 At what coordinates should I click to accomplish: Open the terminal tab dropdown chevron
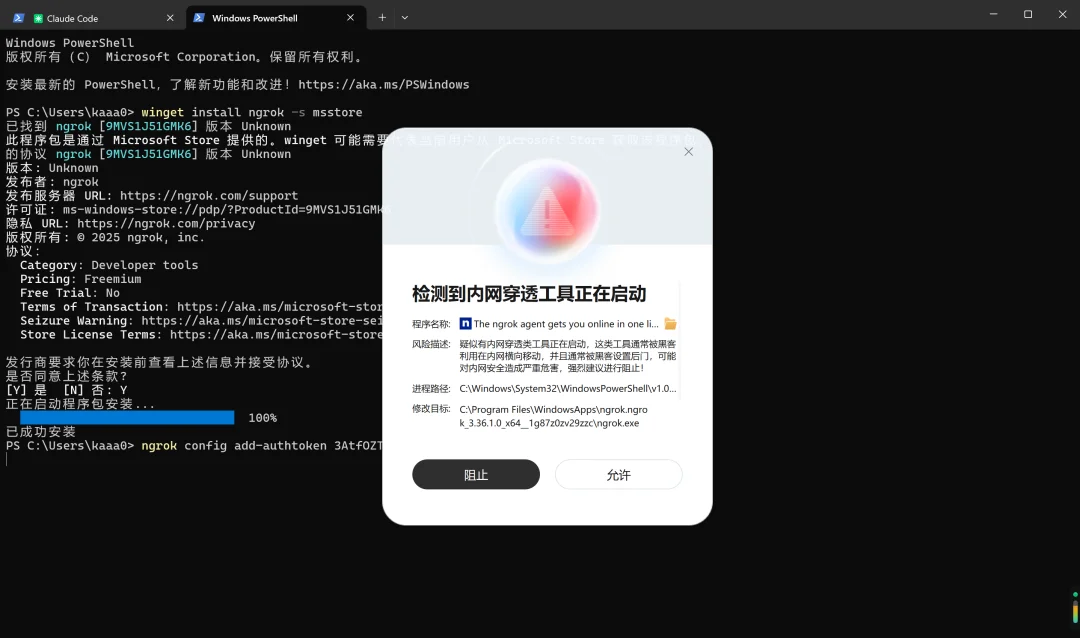pos(405,17)
